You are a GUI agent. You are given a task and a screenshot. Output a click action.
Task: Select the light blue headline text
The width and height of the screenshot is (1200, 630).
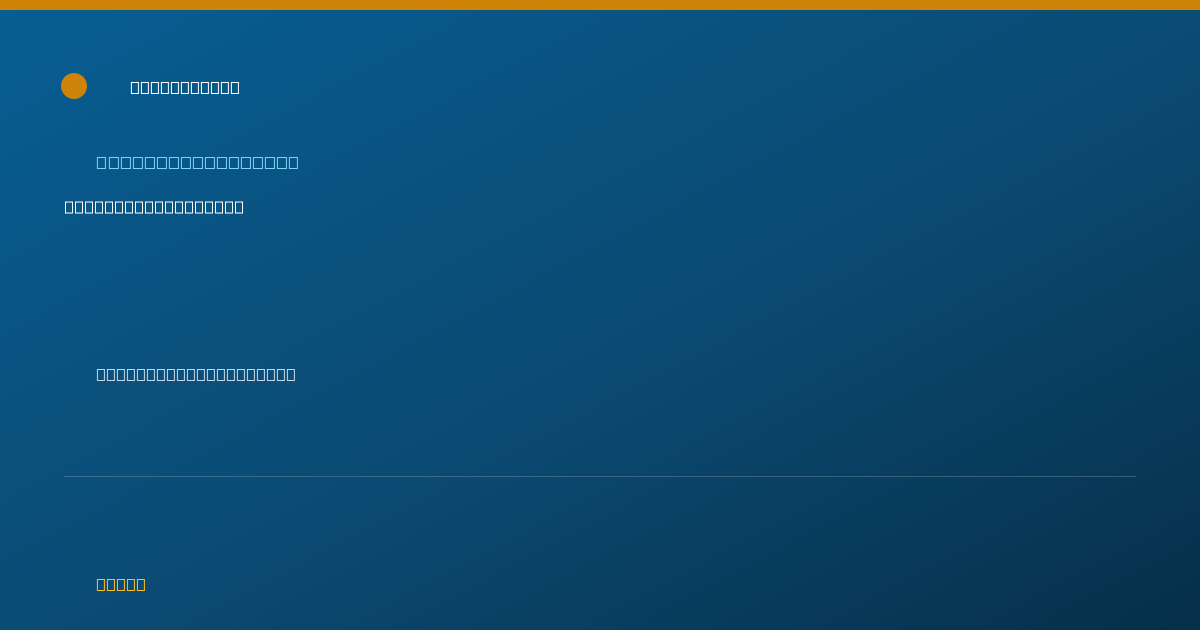(x=197, y=162)
